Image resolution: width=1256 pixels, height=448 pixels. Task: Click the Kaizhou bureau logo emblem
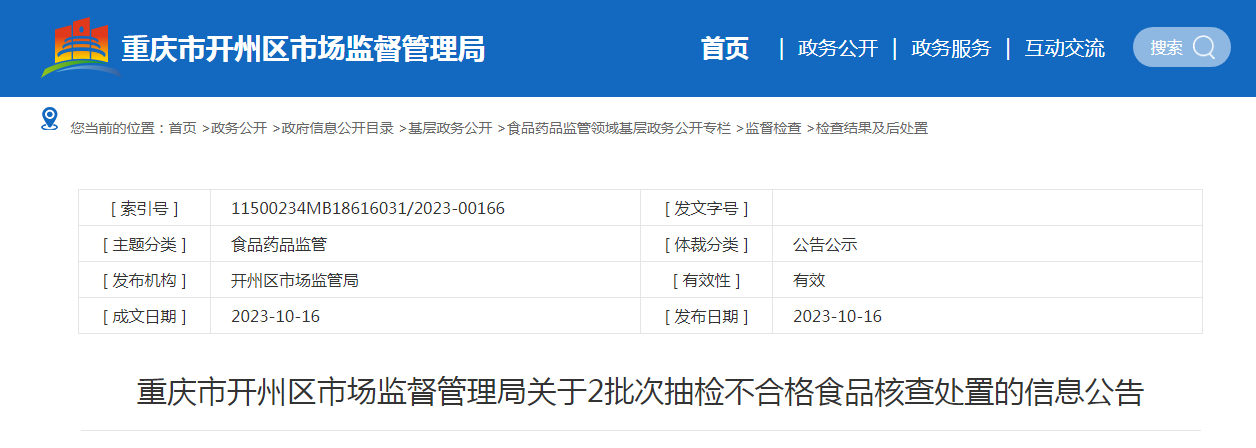coord(79,47)
